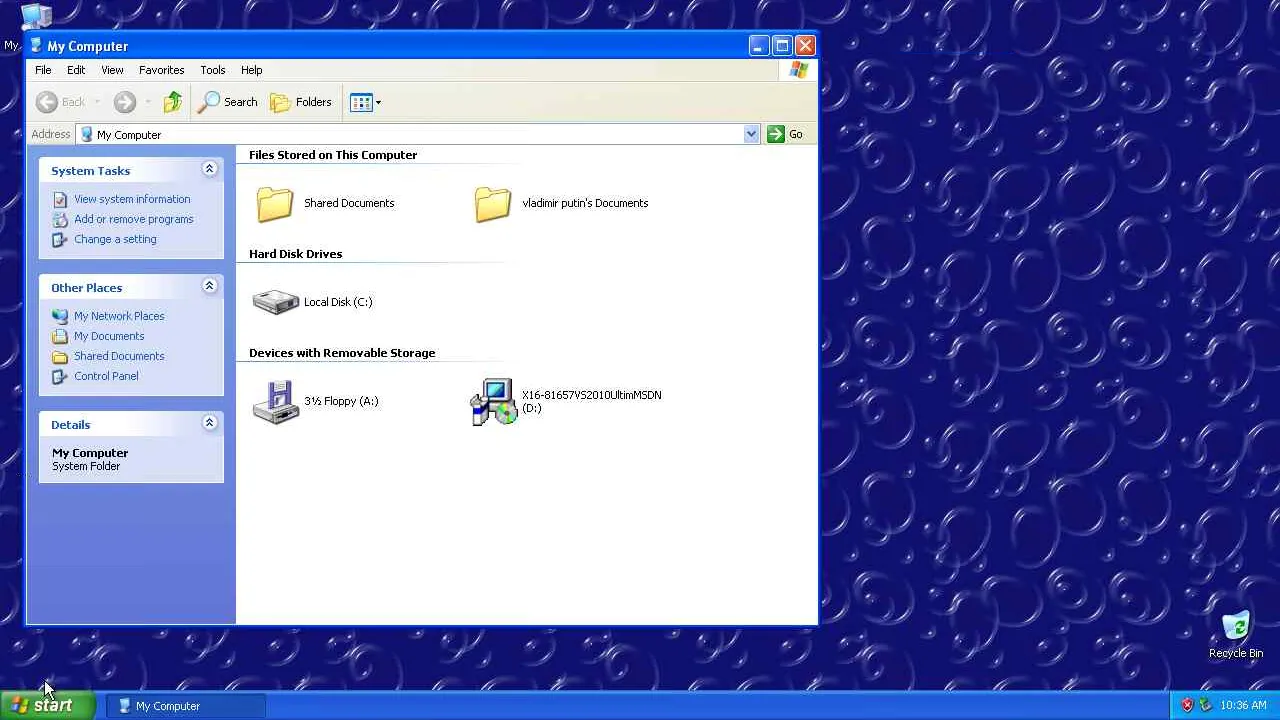This screenshot has height=720, width=1280.
Task: Click My Network Places globe icon
Action: (60, 316)
